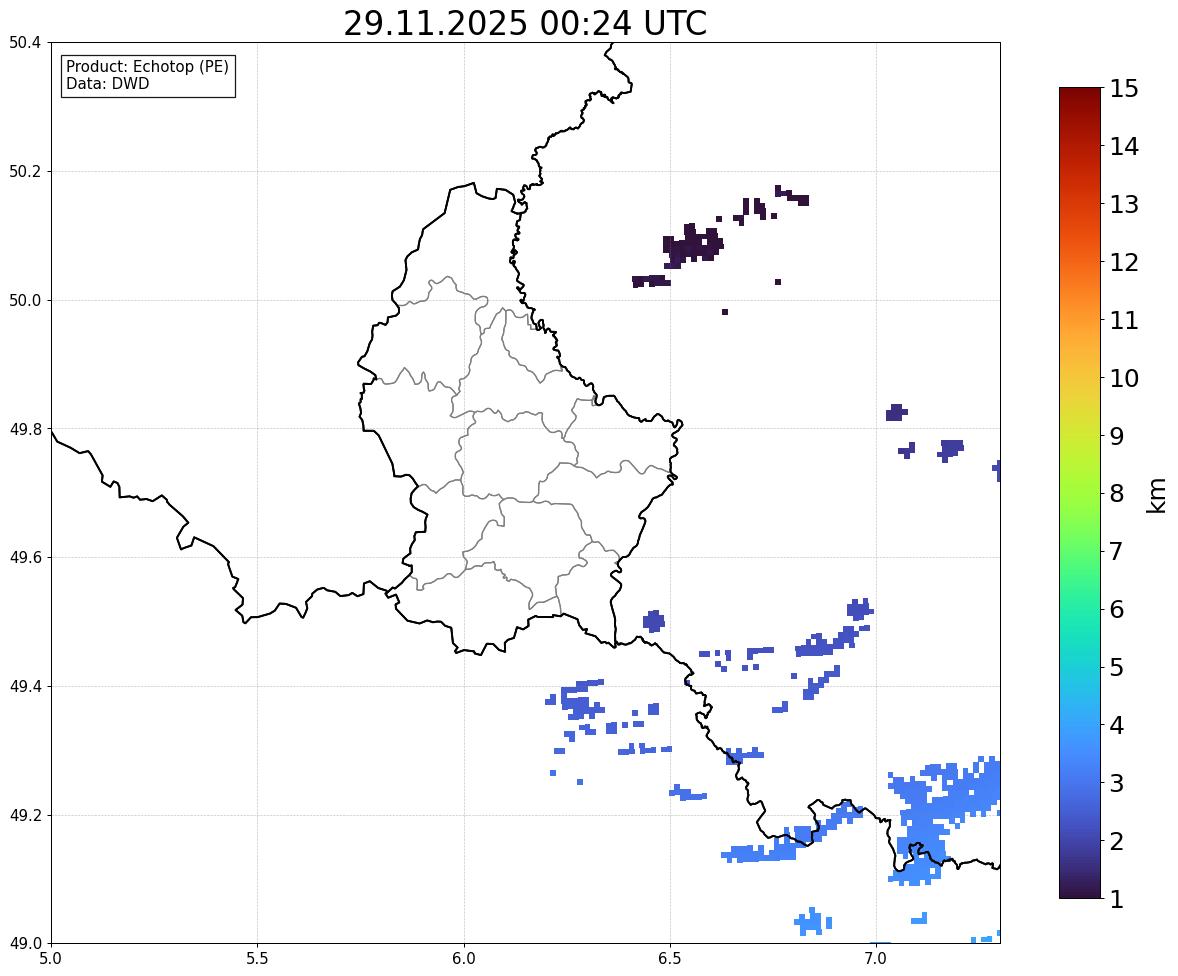Click longitude axis label "6.5"
Image resolution: width=1178 pixels, height=976 pixels.
pyautogui.click(x=669, y=958)
